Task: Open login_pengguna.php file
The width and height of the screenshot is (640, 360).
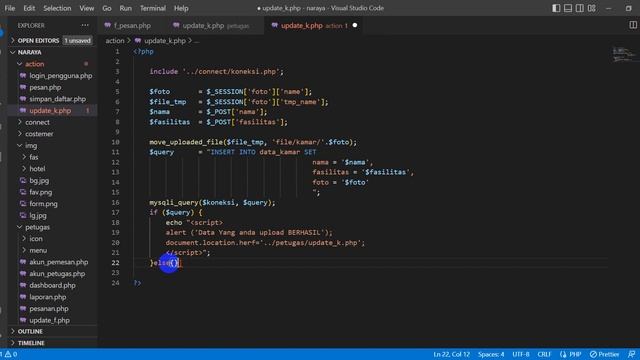Action: tap(60, 76)
